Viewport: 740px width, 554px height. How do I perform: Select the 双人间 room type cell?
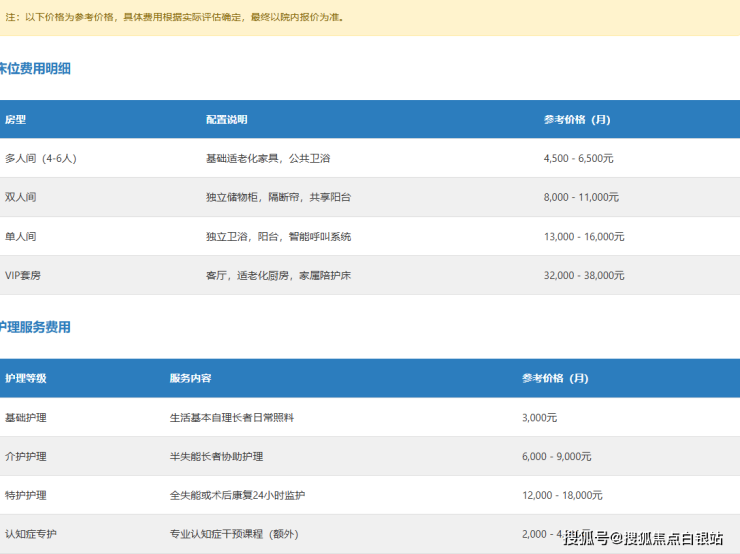[20, 197]
